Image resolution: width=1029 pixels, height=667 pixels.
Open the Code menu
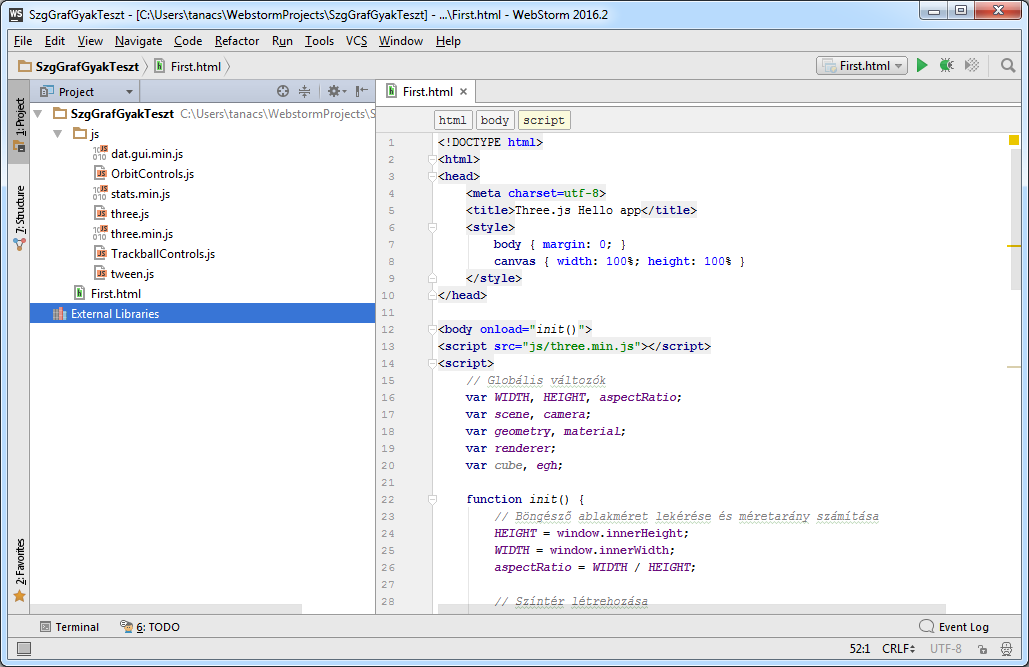pyautogui.click(x=188, y=41)
